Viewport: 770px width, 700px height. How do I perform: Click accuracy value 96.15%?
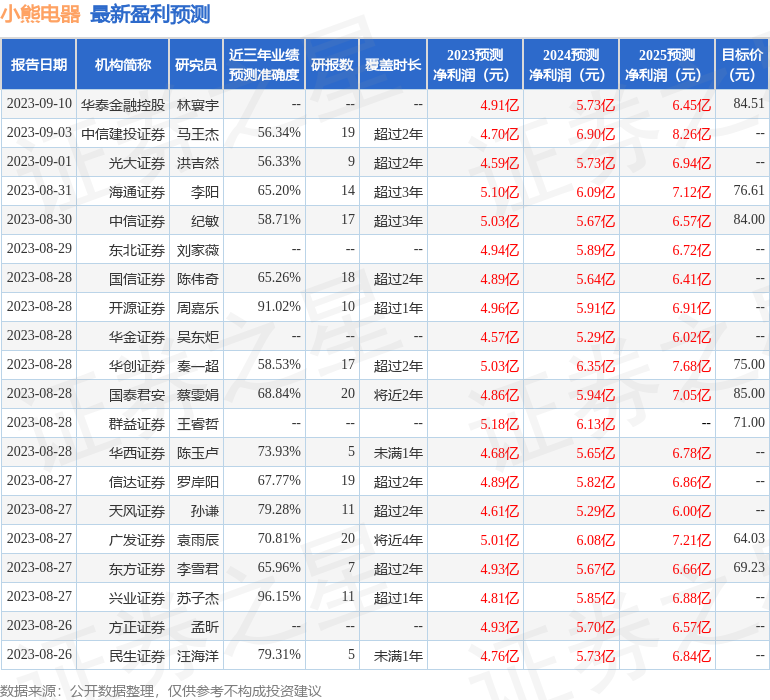pos(279,596)
